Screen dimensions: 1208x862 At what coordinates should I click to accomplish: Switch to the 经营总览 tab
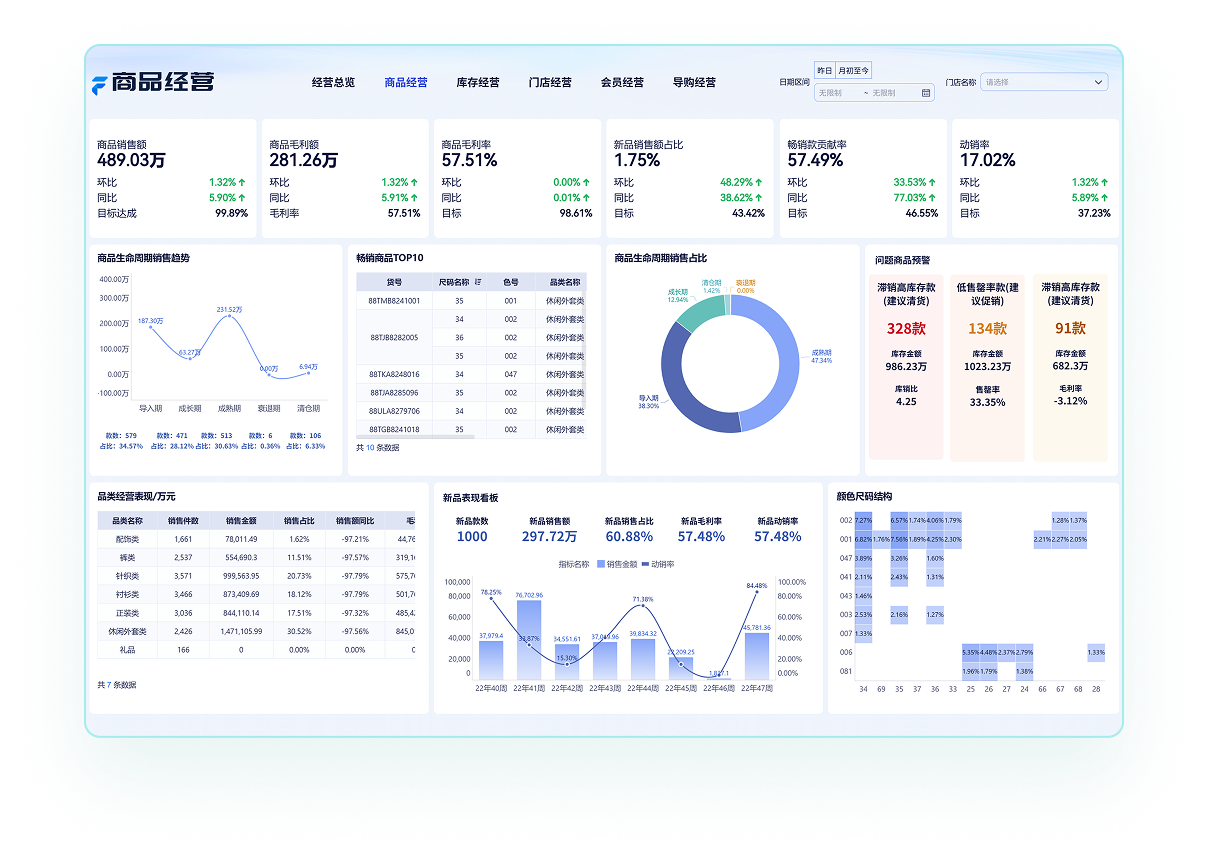pos(333,83)
